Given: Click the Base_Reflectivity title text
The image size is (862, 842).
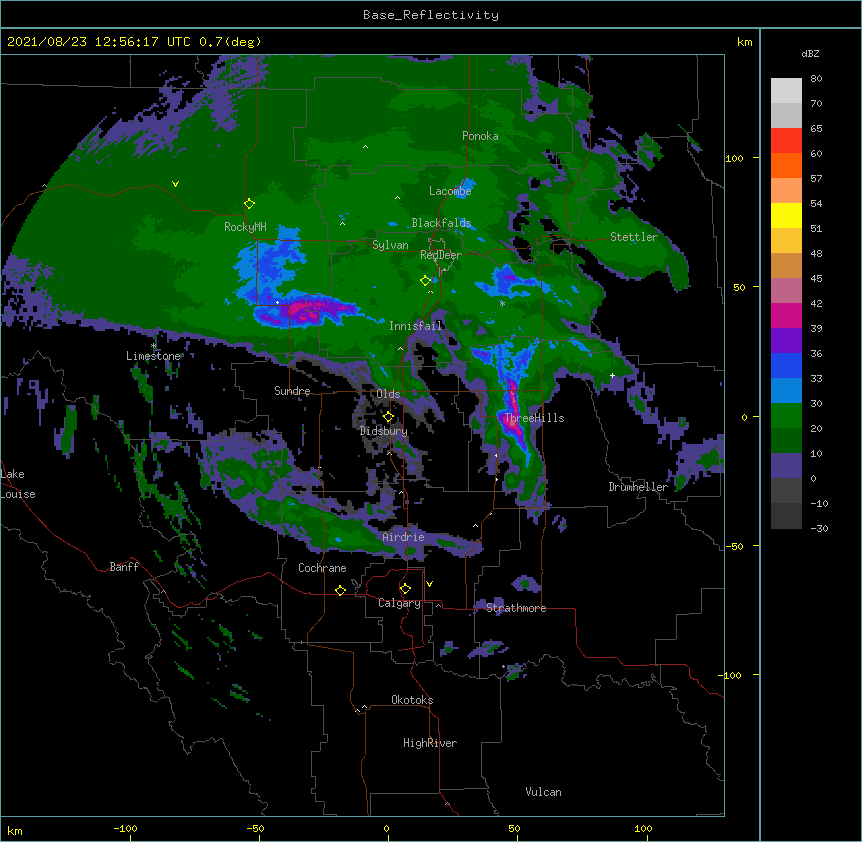Looking at the screenshot, I should [431, 15].
